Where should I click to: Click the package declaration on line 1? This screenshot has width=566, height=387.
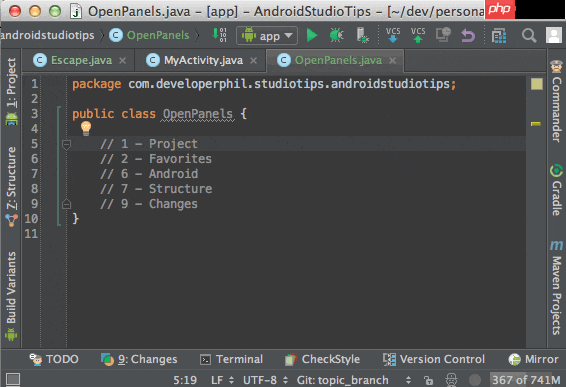(264, 84)
